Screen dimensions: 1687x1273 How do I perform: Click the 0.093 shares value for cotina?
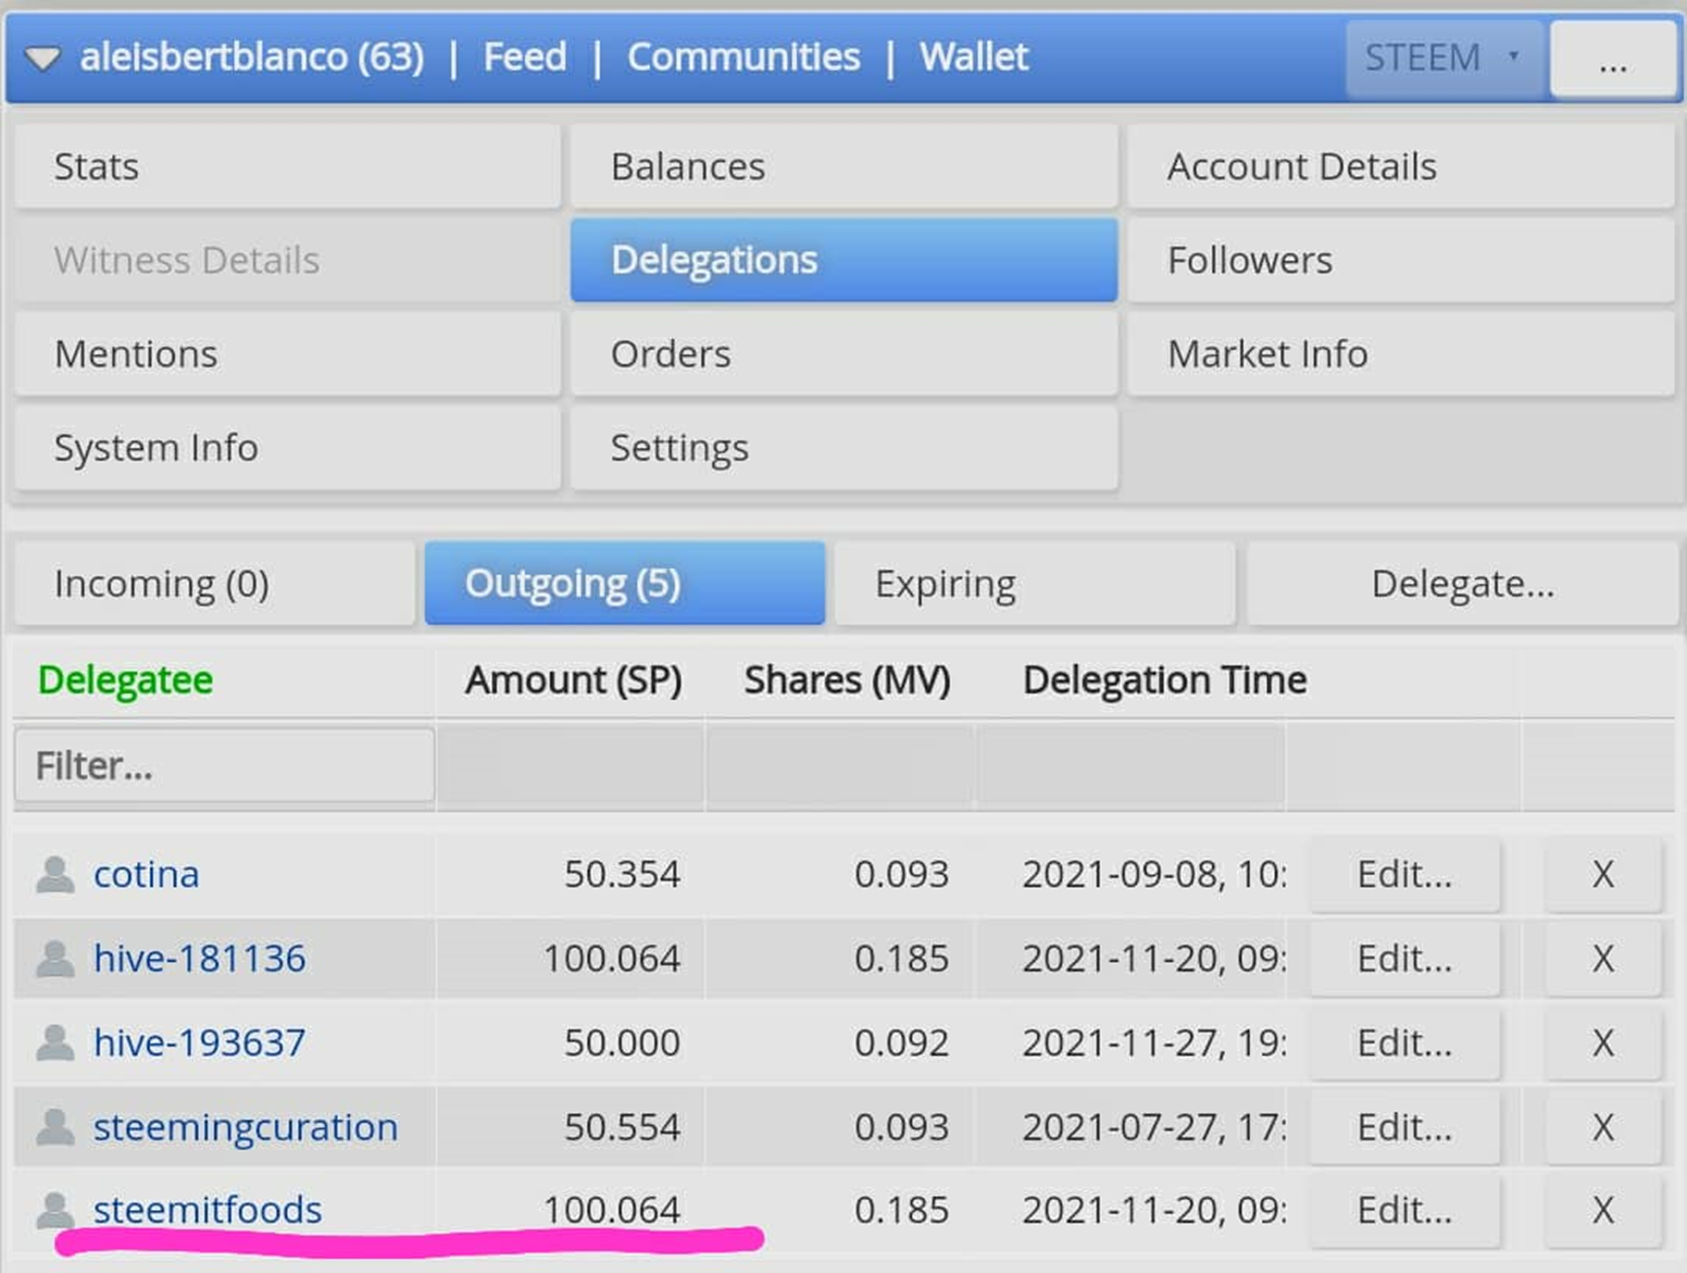click(x=901, y=875)
